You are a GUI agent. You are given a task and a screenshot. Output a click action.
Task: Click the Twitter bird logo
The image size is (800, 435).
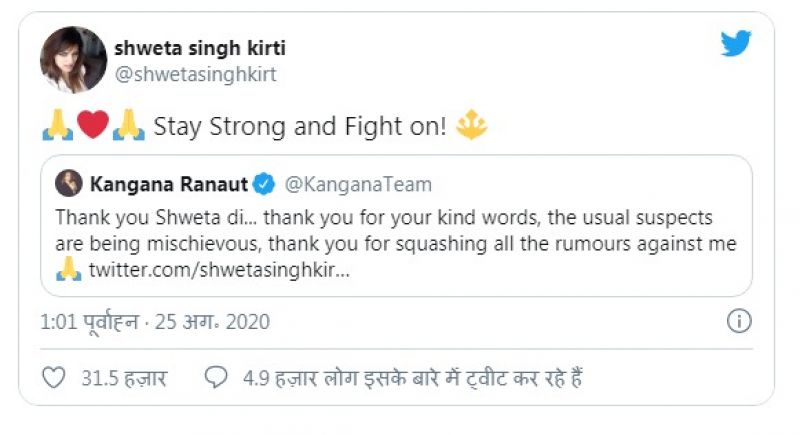tap(736, 43)
